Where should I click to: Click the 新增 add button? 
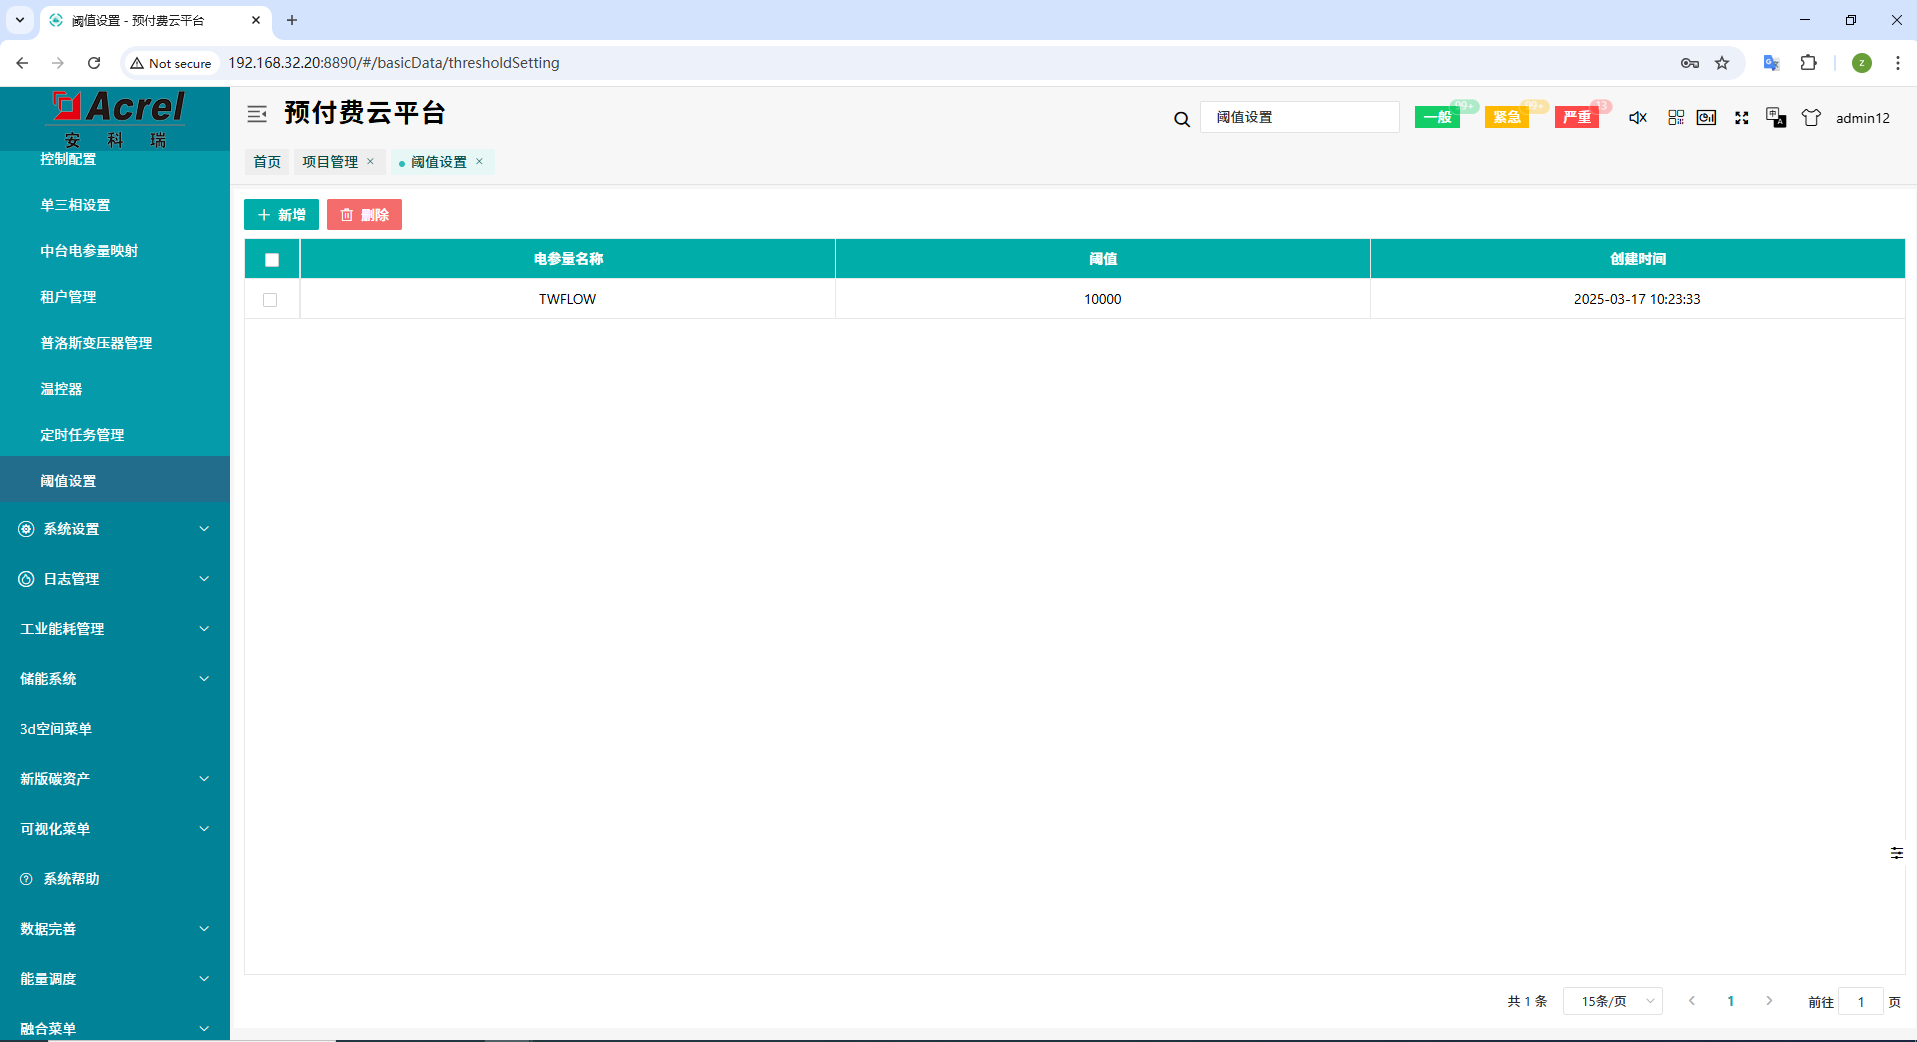pyautogui.click(x=281, y=215)
